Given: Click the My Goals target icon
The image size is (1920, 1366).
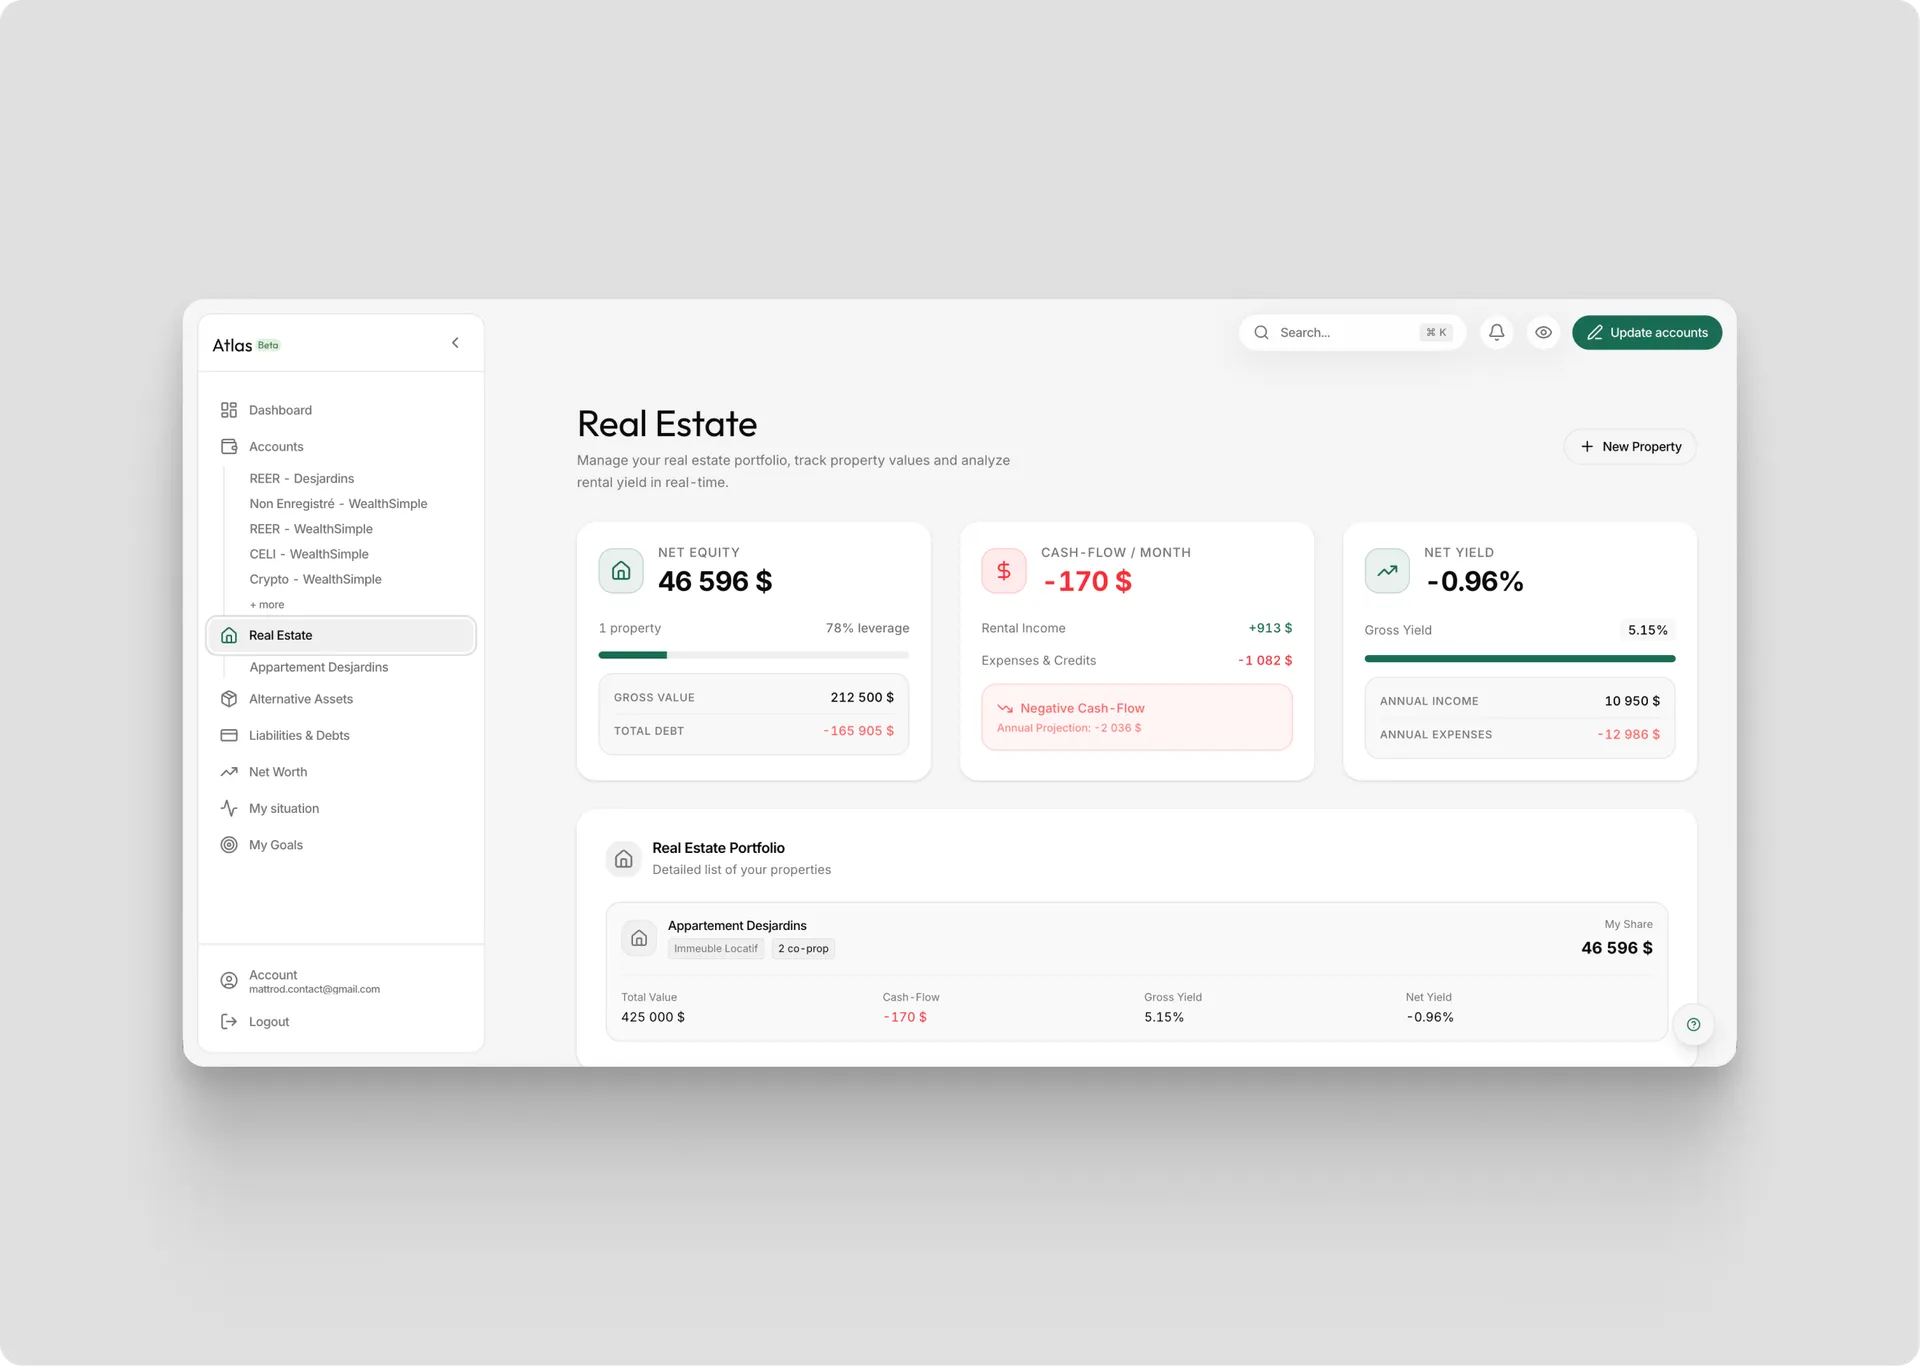Looking at the screenshot, I should point(229,845).
